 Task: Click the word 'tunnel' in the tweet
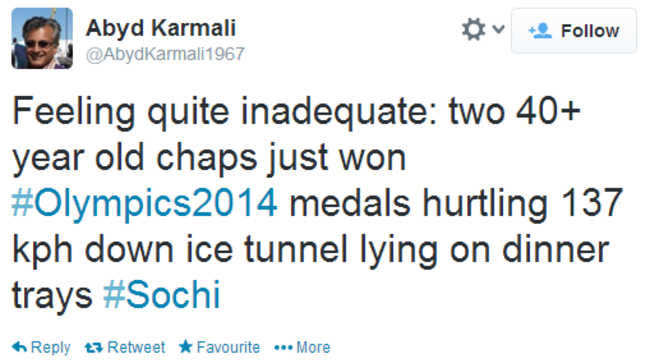click(296, 249)
